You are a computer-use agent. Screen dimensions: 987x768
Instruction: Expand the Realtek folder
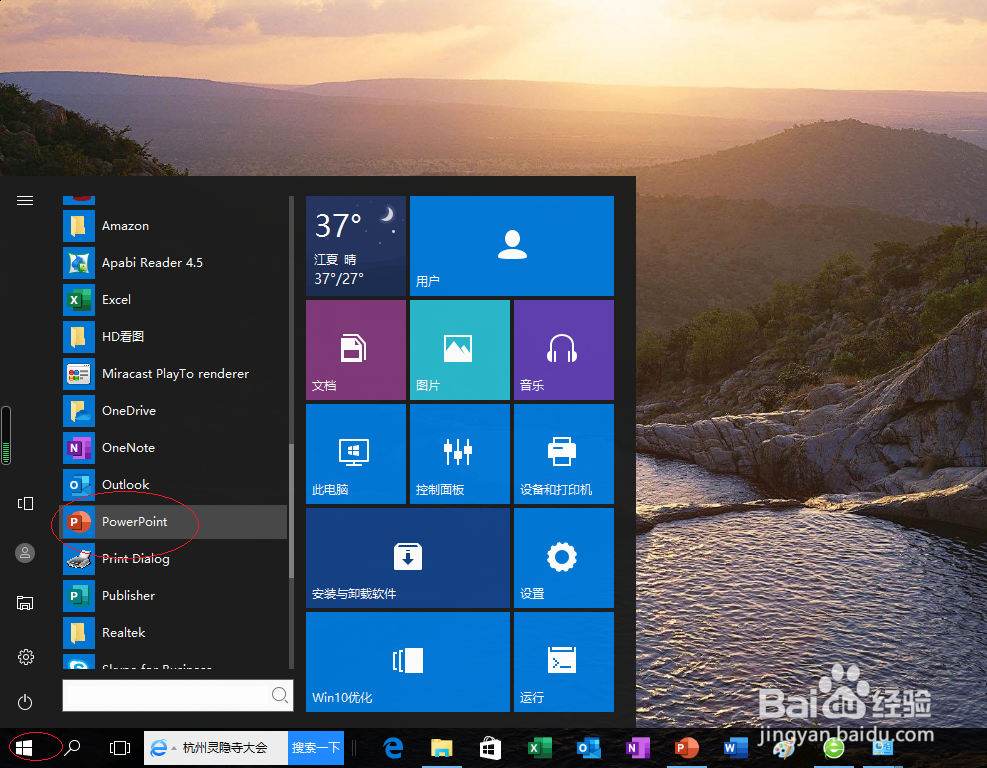click(x=174, y=633)
